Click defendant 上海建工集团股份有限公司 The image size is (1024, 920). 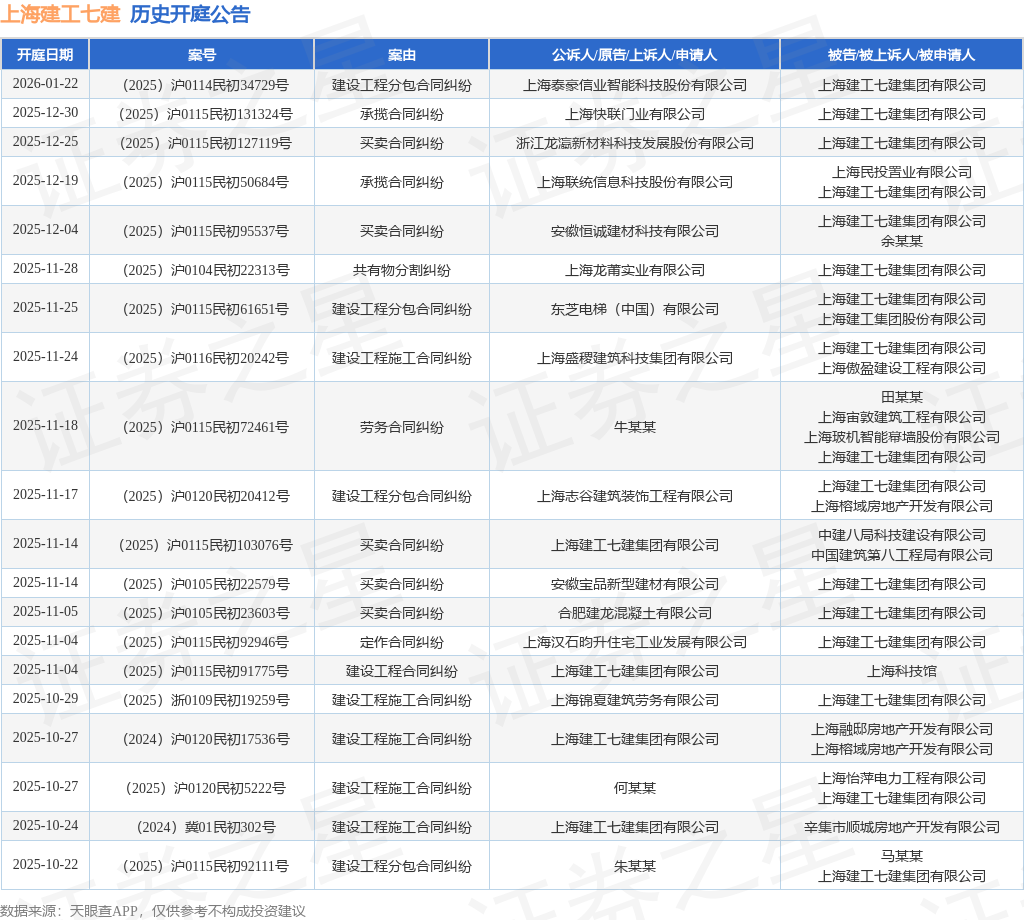tap(902, 319)
